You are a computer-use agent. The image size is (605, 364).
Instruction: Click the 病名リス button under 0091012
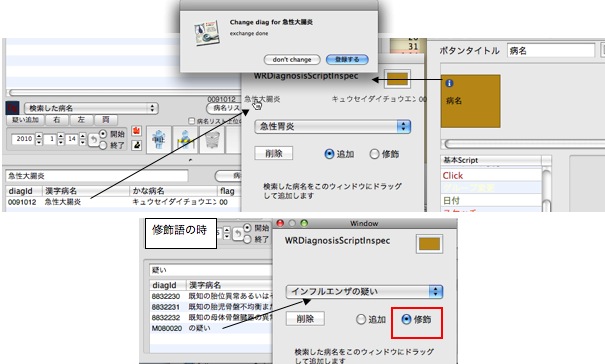pos(225,108)
